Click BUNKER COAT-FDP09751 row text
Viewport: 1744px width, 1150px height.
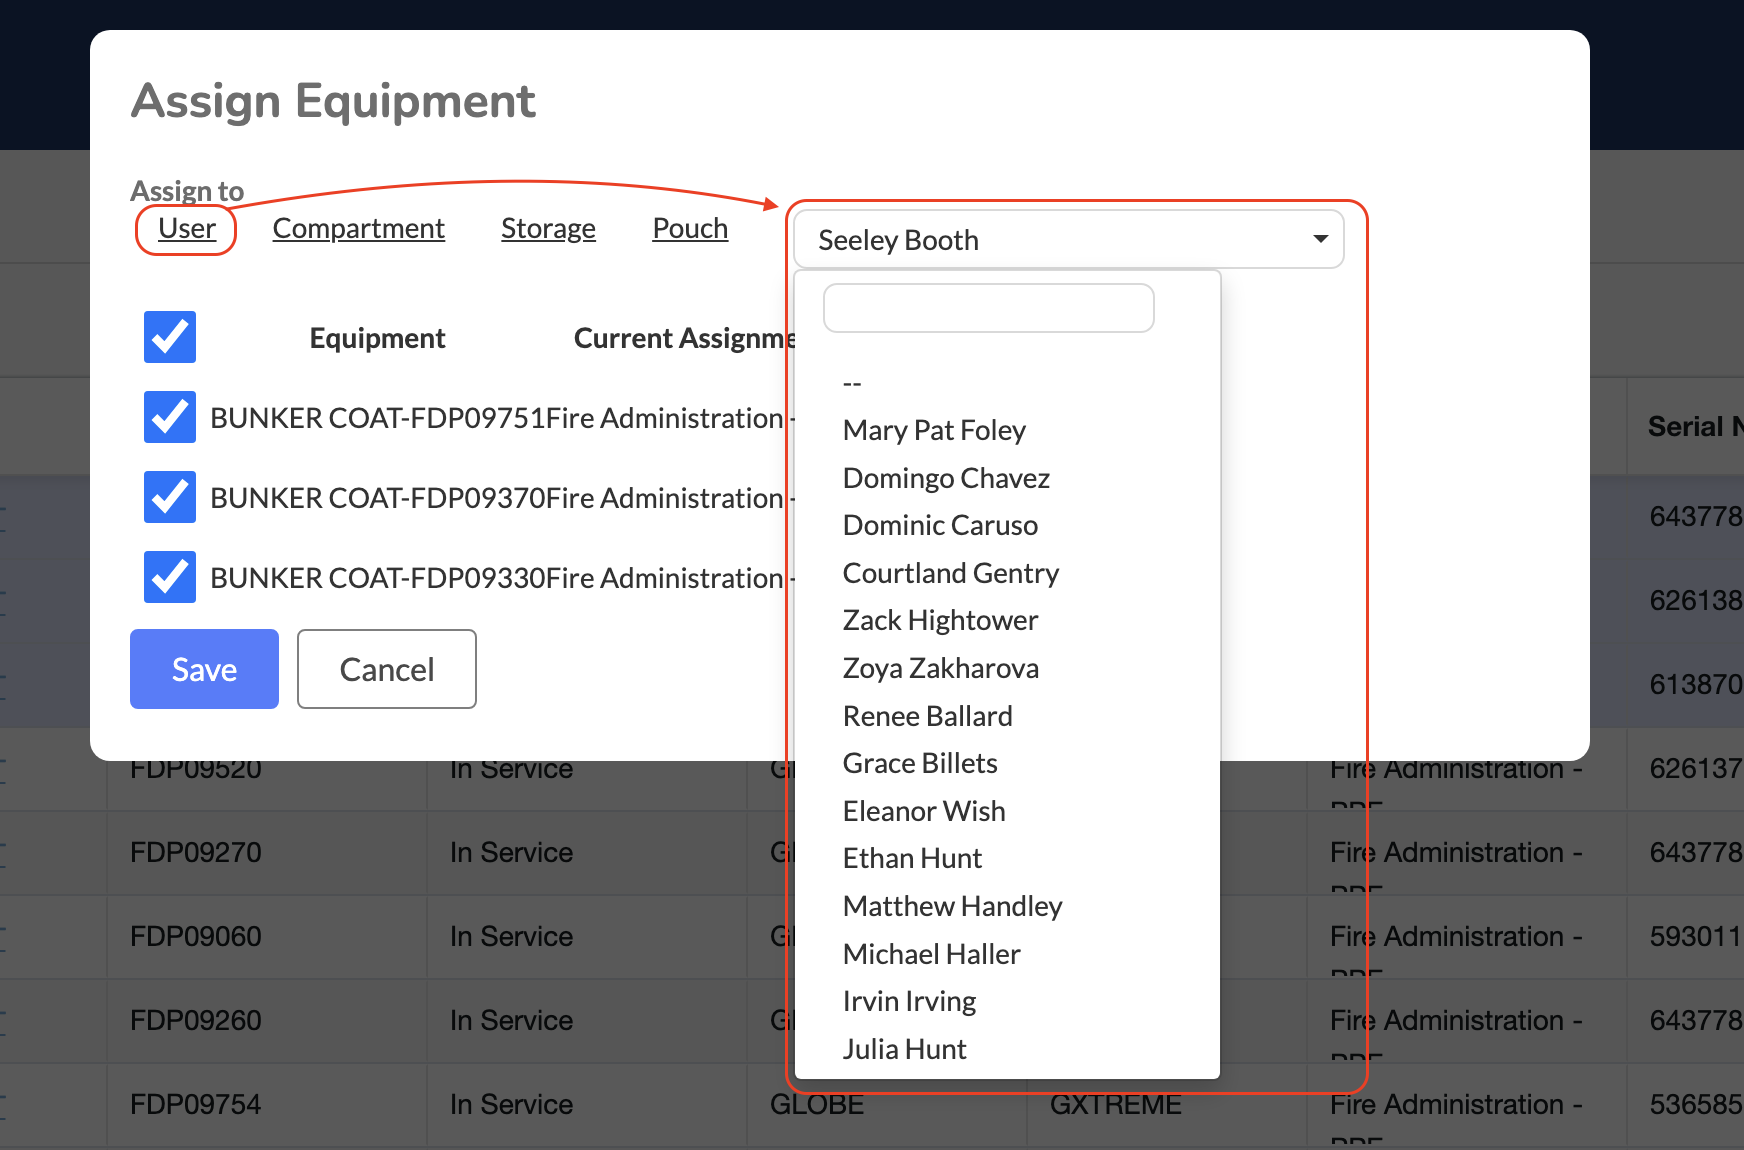point(377,418)
